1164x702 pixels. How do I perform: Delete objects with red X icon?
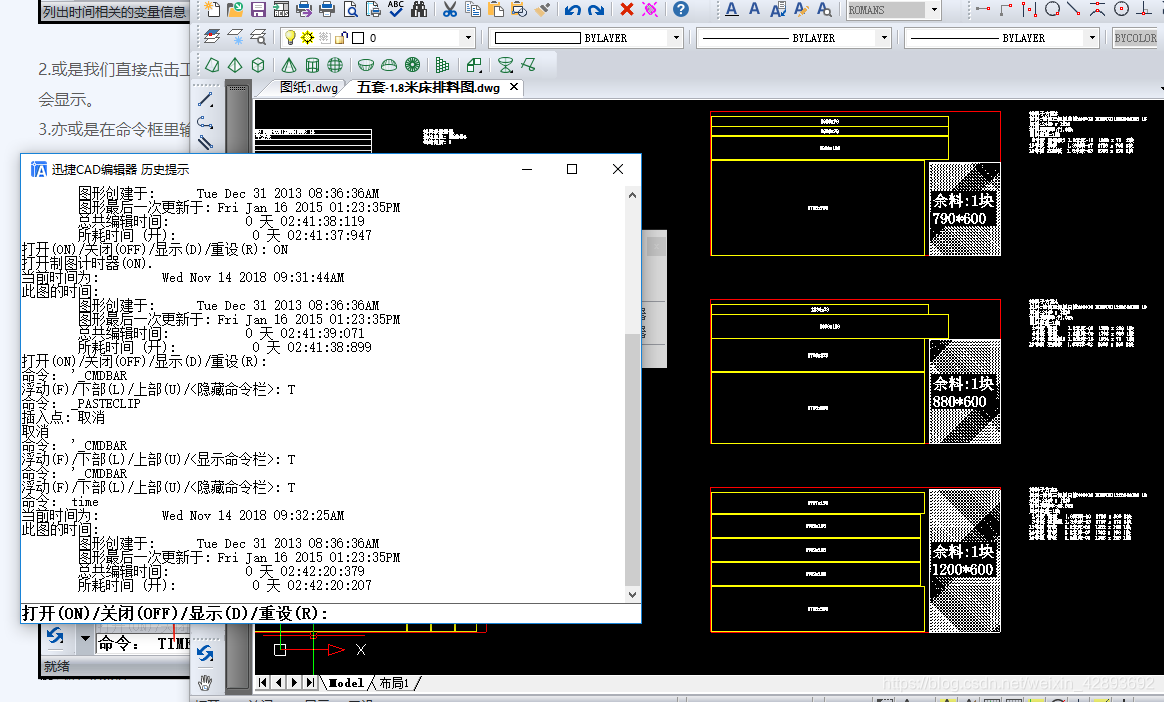[627, 9]
